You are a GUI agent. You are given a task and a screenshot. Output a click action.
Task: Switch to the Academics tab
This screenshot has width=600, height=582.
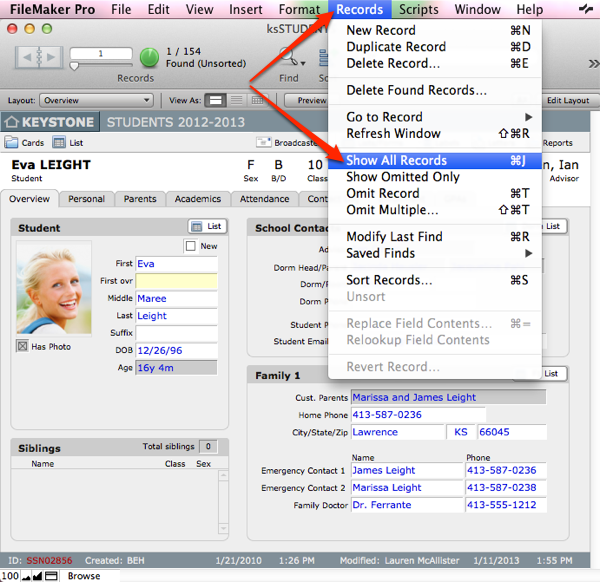(x=198, y=199)
